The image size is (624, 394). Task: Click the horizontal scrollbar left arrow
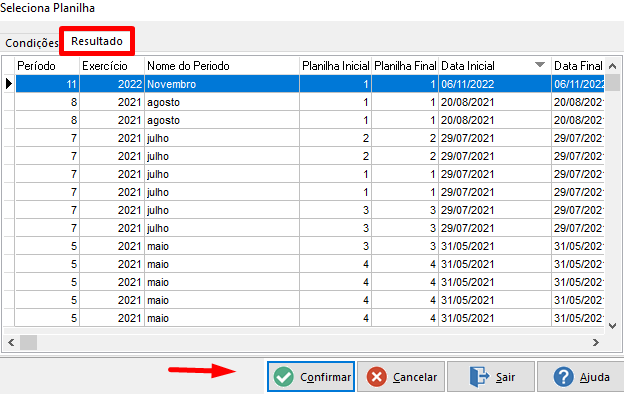click(11, 342)
